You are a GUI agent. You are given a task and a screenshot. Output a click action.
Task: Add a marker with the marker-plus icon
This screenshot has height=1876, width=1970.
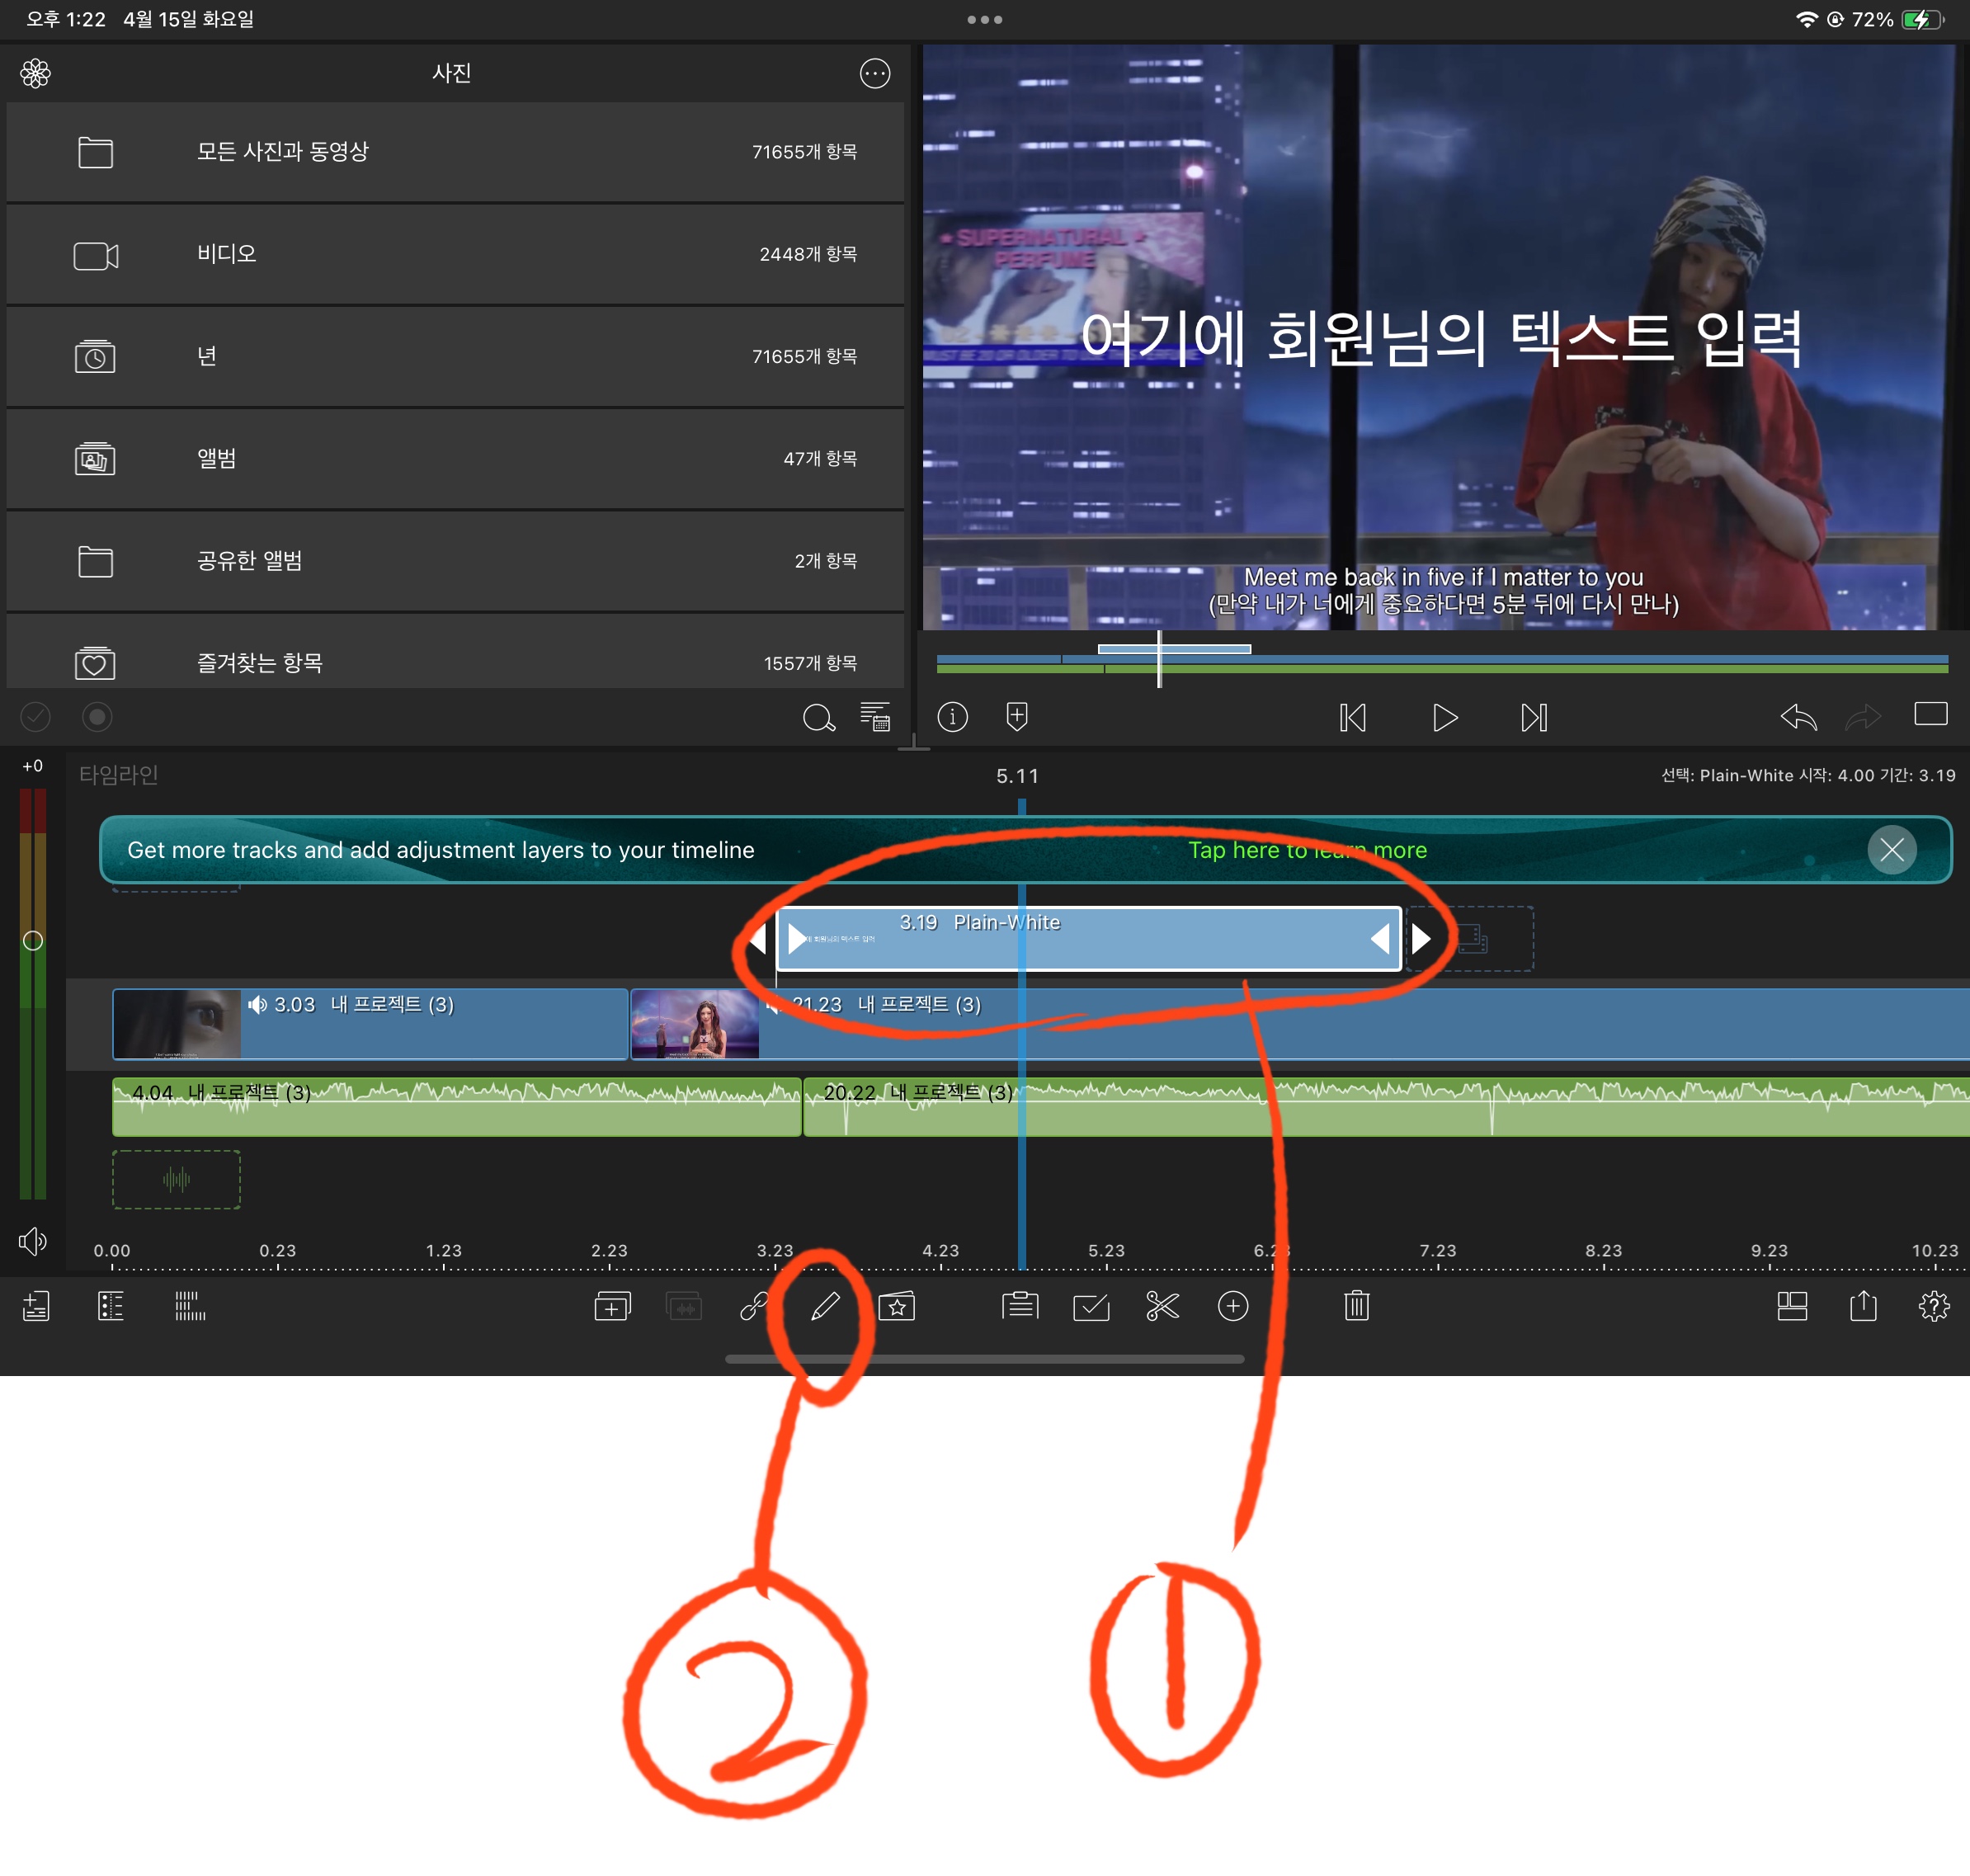coord(1017,717)
